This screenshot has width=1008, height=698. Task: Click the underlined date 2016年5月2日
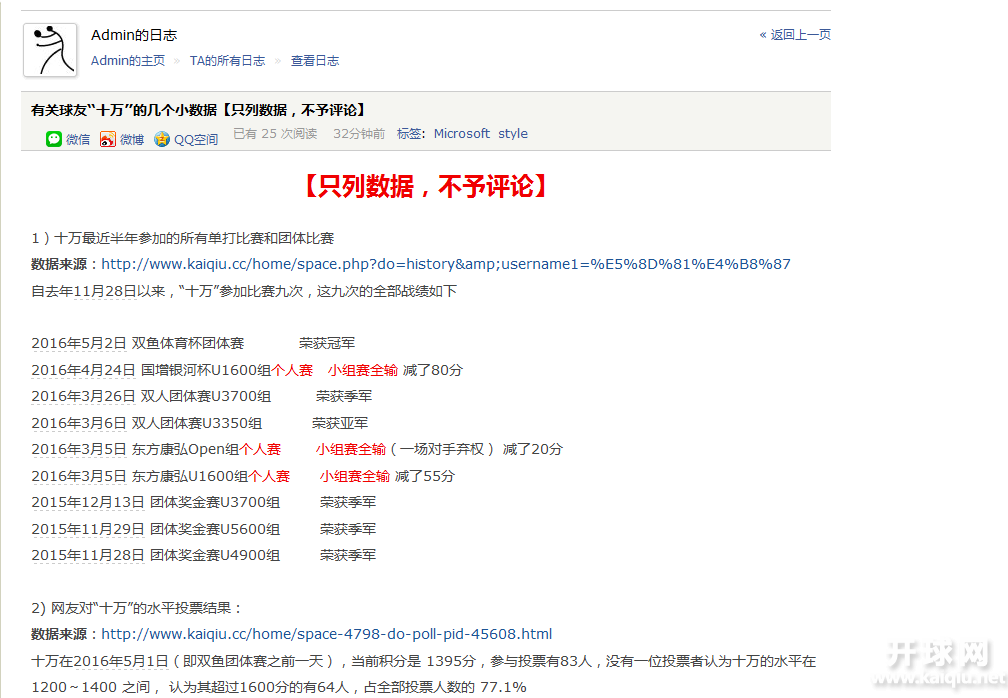click(78, 343)
